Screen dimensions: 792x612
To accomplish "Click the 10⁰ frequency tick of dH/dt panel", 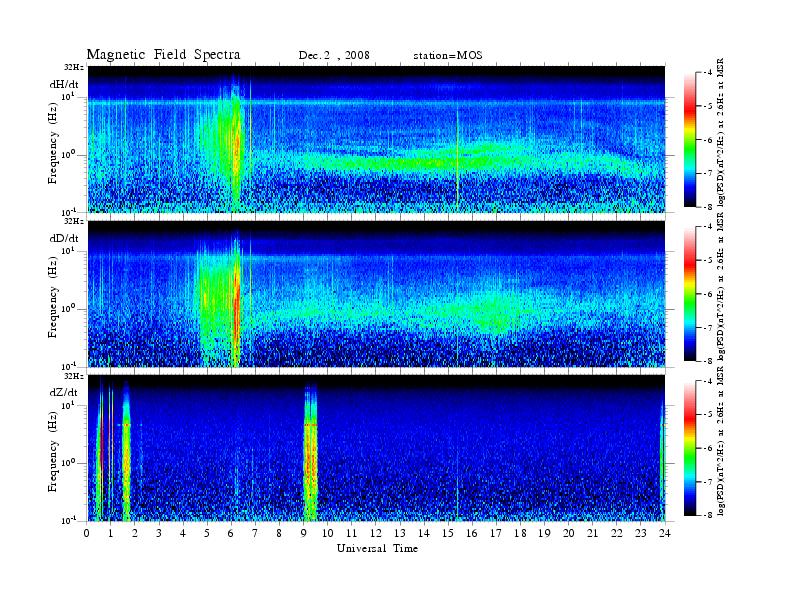I will [68, 155].
